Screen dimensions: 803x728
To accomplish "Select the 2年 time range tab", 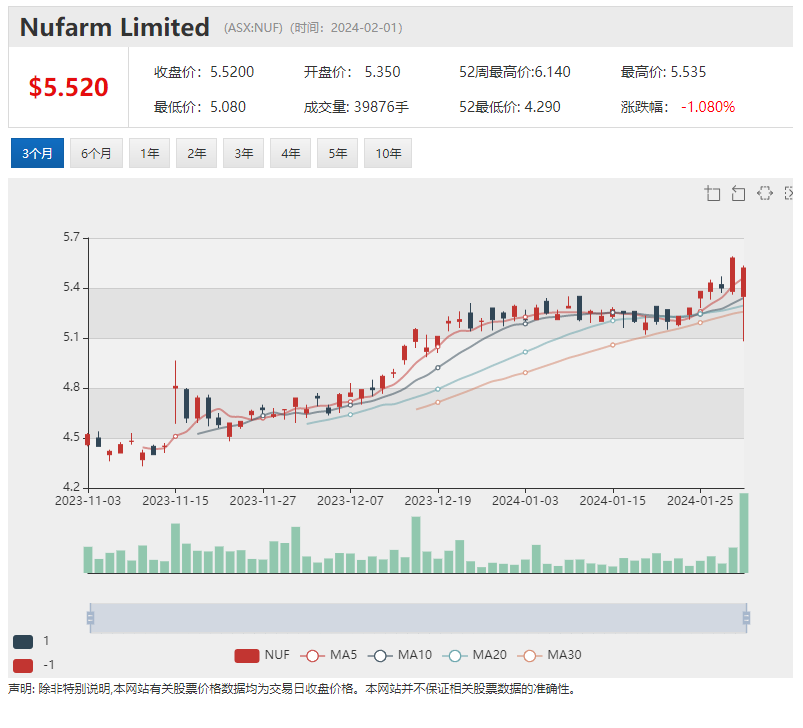I will pos(197,153).
